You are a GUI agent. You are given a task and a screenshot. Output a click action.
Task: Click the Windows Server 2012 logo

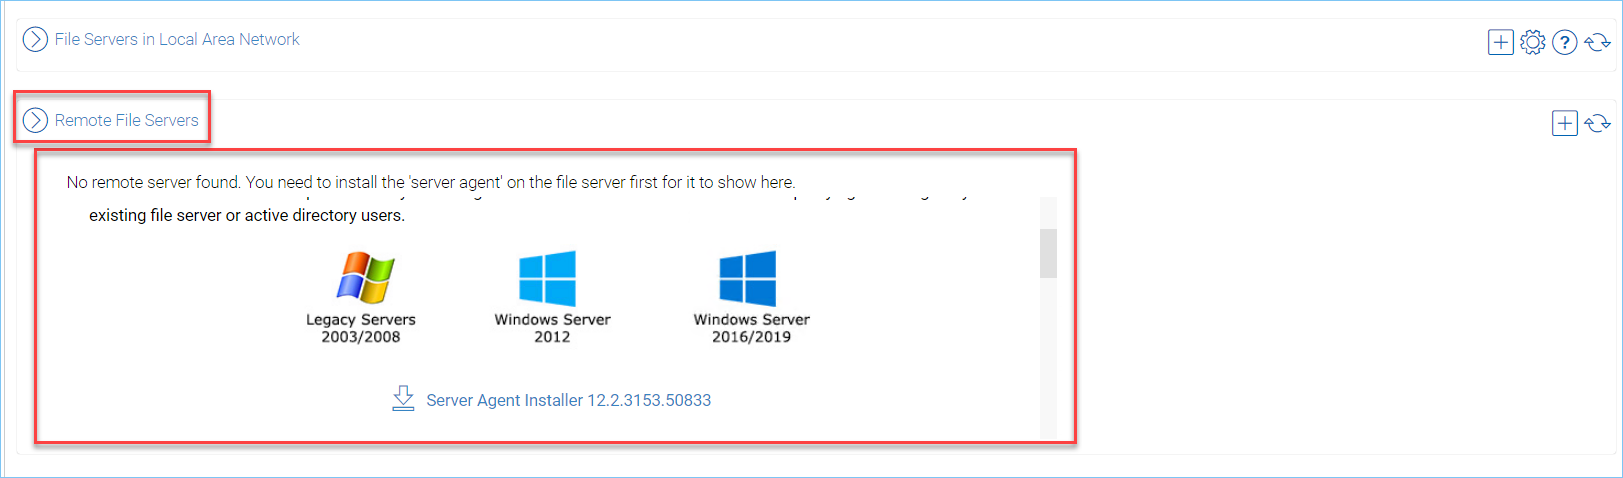547,278
